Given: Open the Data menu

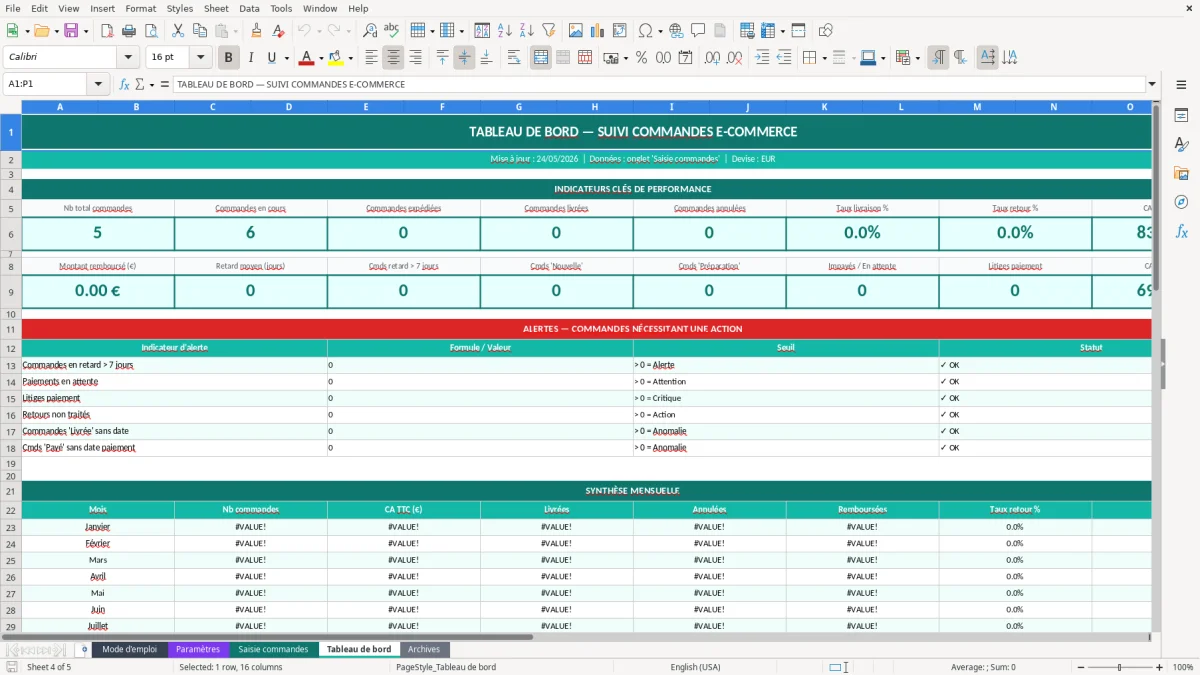Looking at the screenshot, I should (249, 8).
